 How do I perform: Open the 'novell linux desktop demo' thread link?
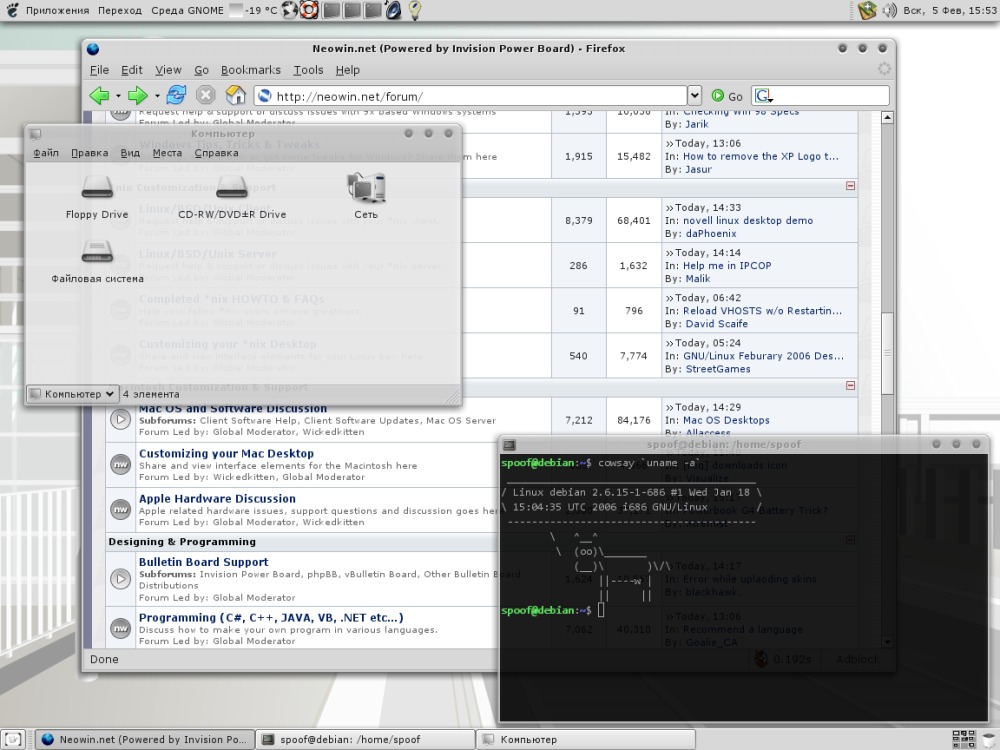pos(748,221)
